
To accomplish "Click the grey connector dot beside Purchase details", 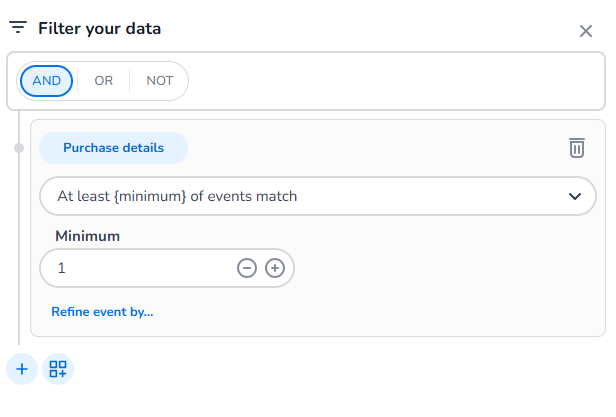I will point(19,148).
